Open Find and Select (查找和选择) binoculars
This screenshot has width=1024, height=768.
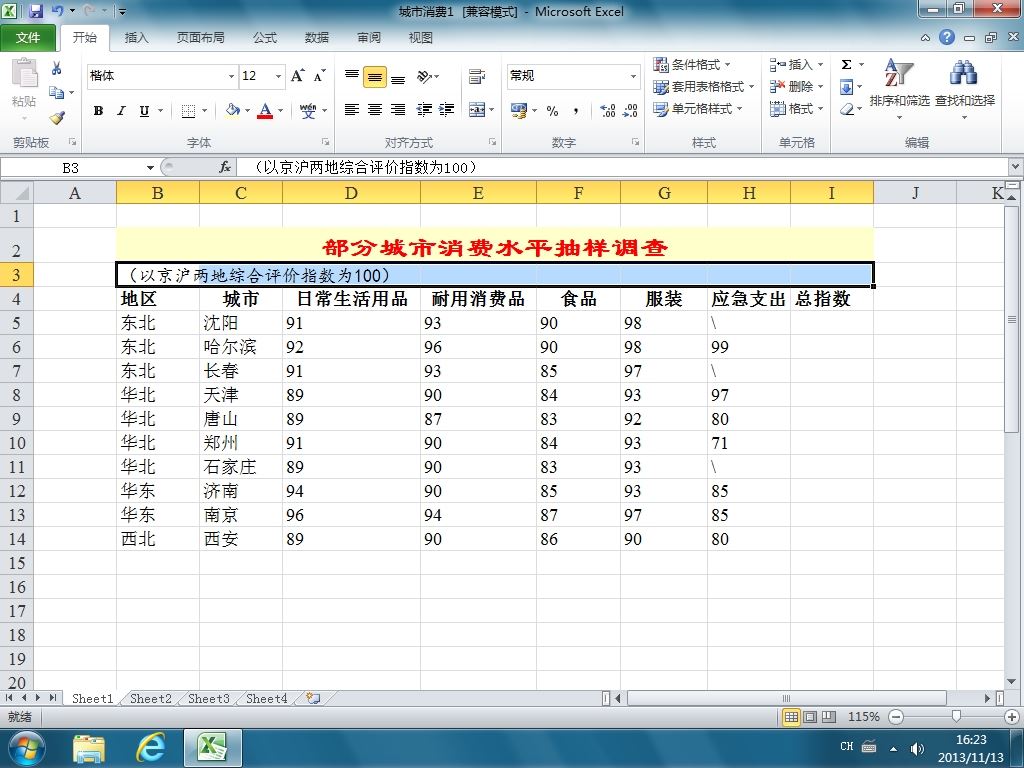click(x=965, y=88)
